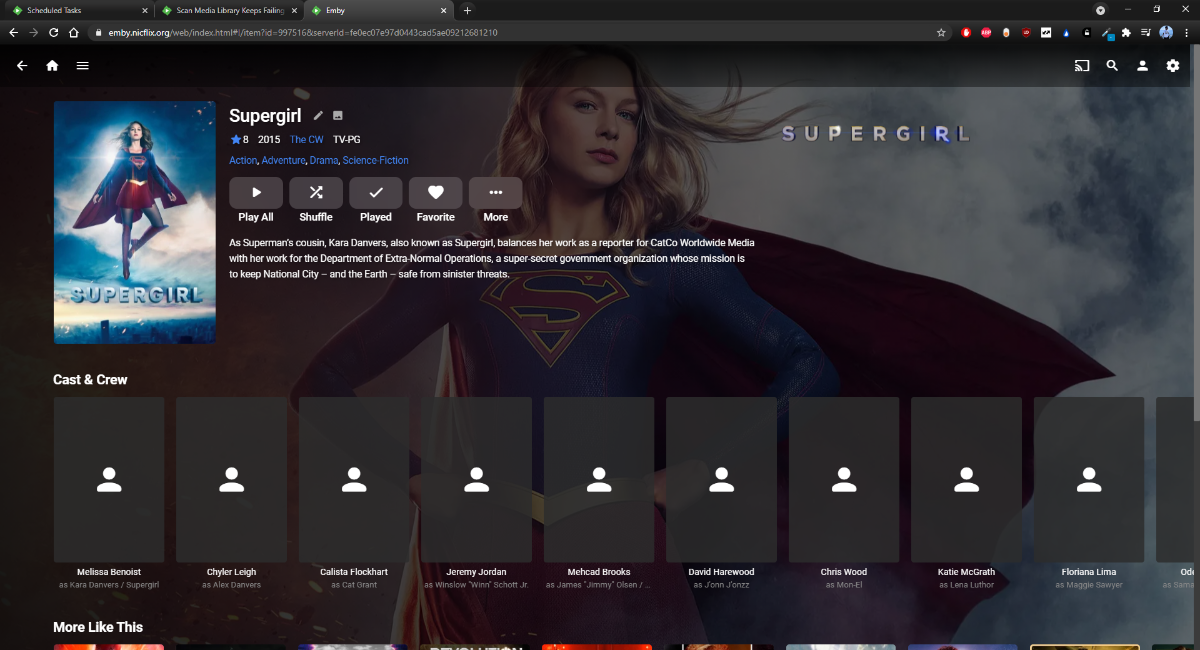Go to Emby home via house icon
This screenshot has width=1200, height=650.
[52, 66]
